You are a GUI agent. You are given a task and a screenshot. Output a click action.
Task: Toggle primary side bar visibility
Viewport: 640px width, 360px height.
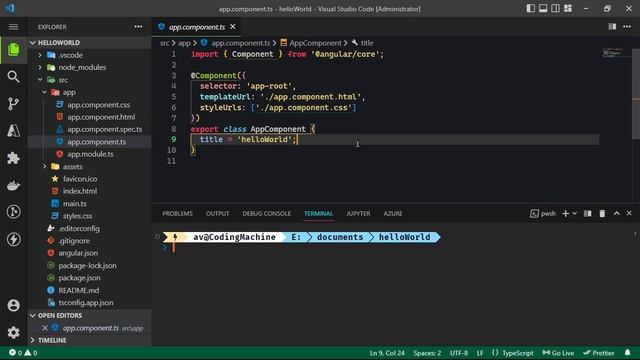click(x=531, y=9)
